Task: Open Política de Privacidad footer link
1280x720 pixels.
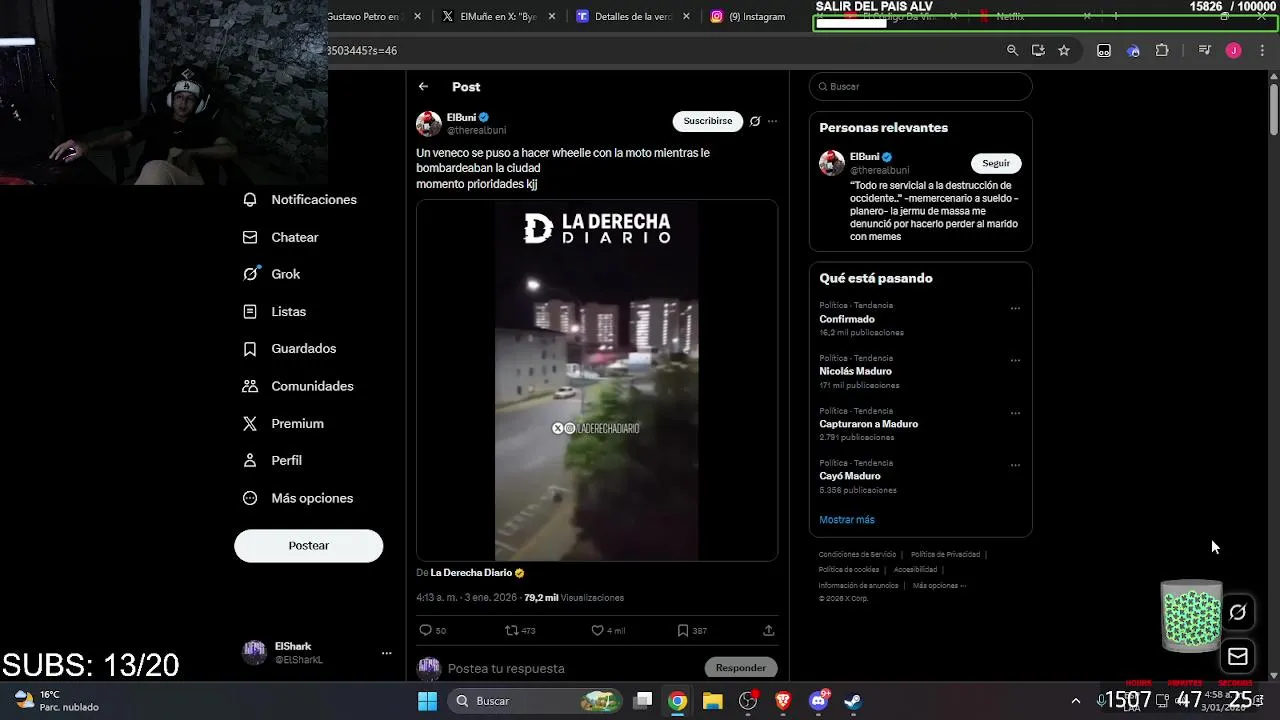Action: (945, 554)
